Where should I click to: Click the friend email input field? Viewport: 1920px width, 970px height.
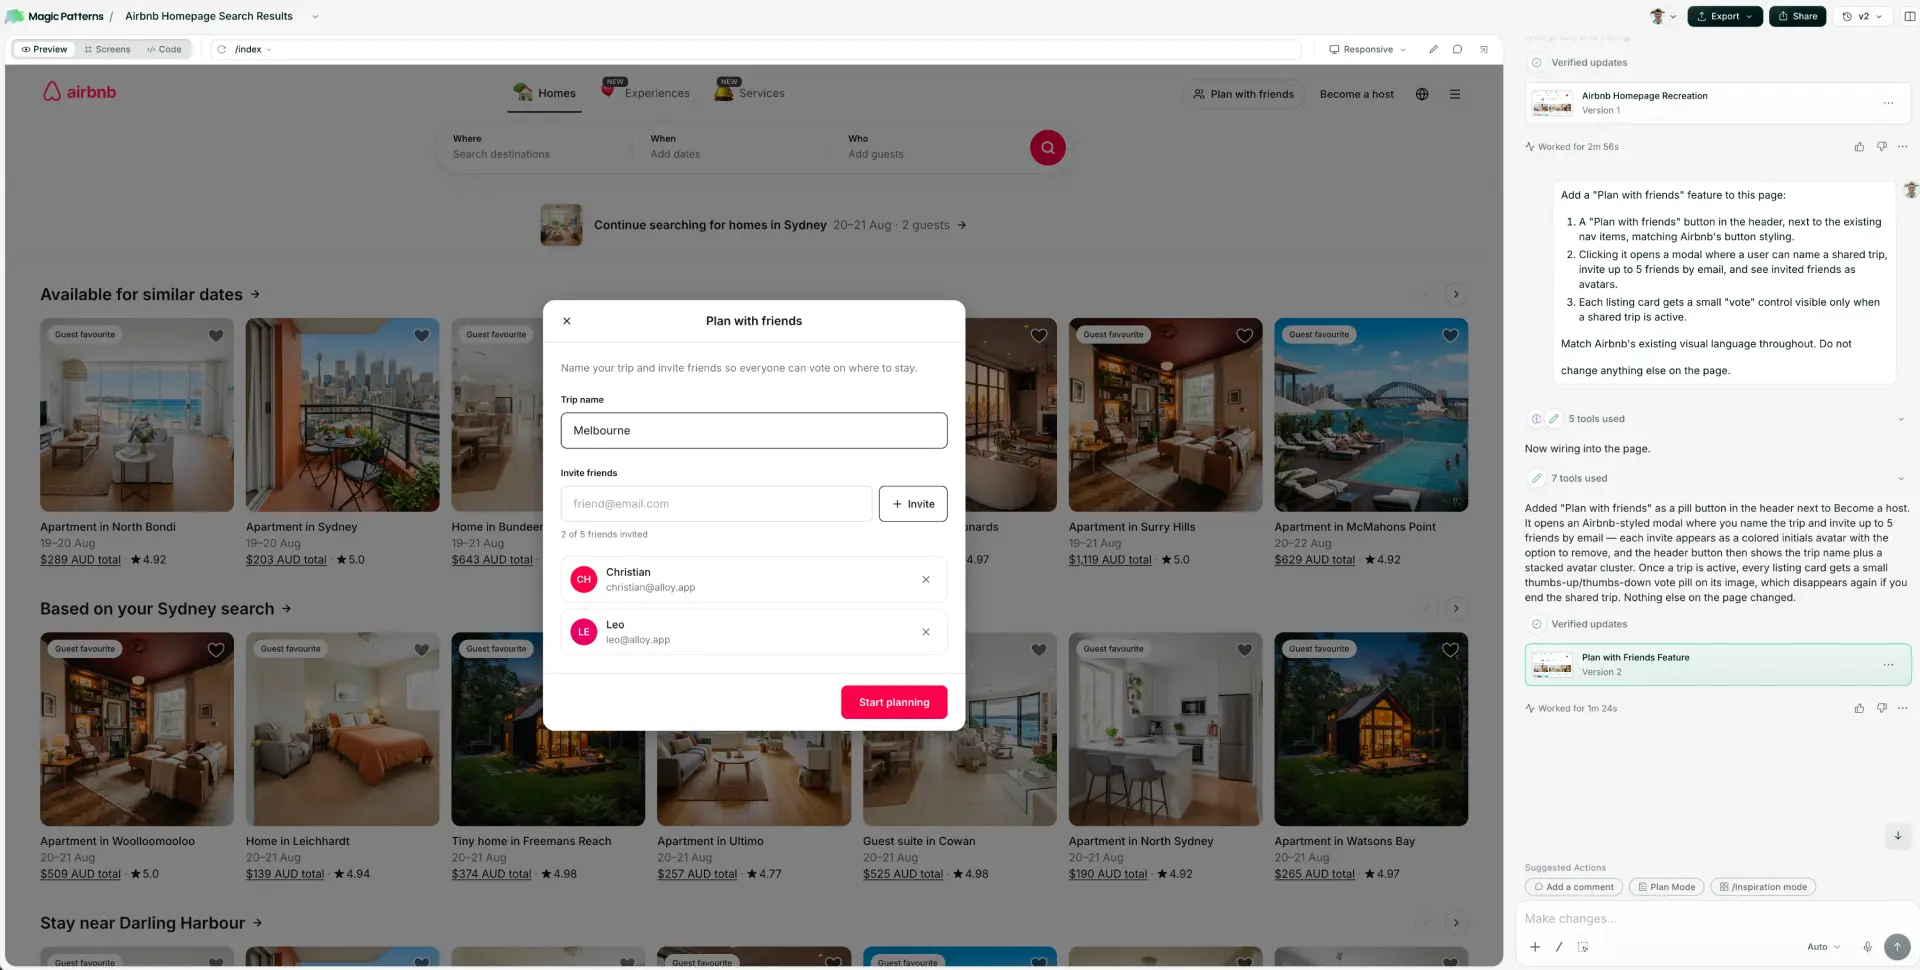click(716, 504)
